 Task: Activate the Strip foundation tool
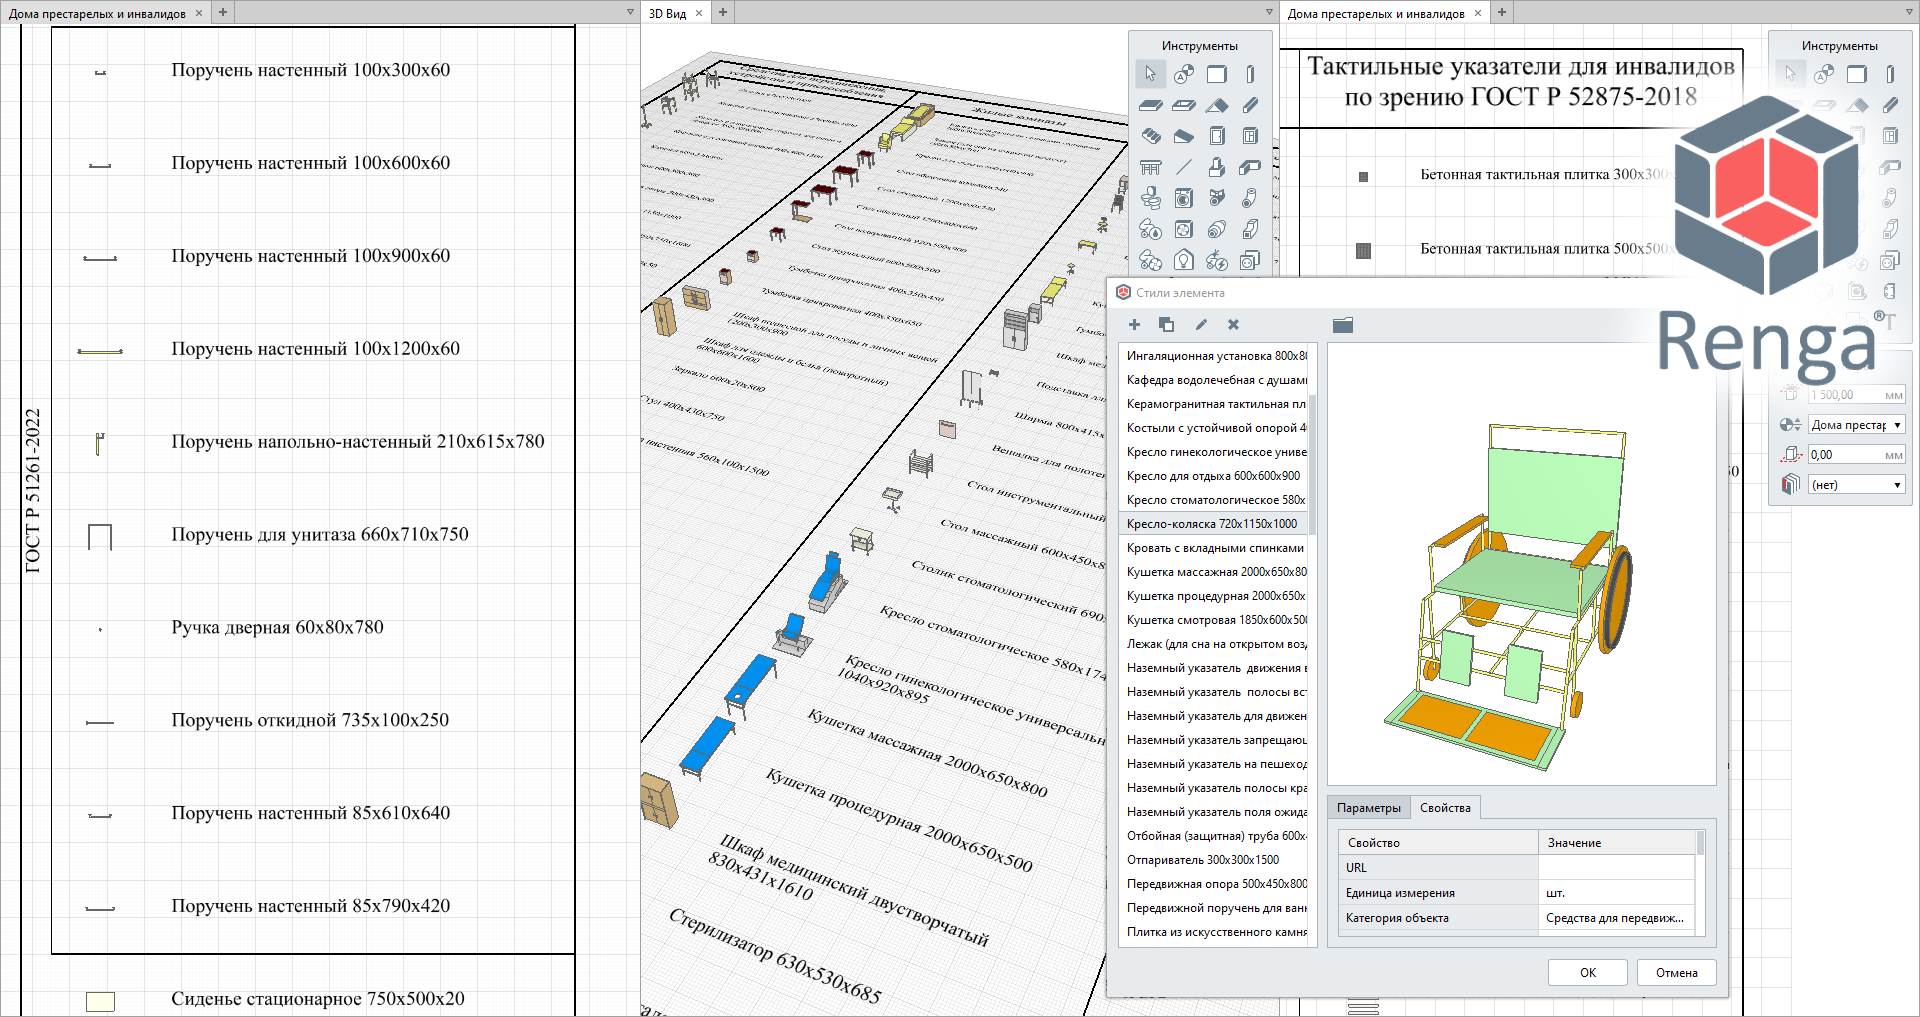pos(1250,167)
